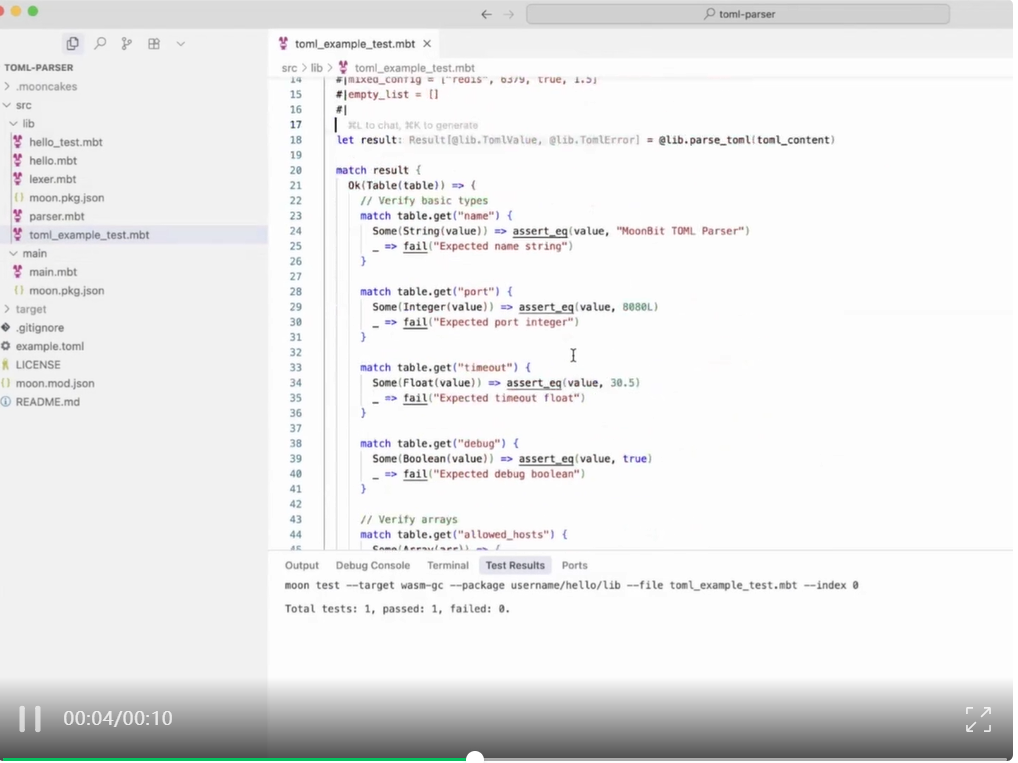Click the git icon beside .gitignore
The height and width of the screenshot is (763, 1018).
pyautogui.click(x=5, y=327)
